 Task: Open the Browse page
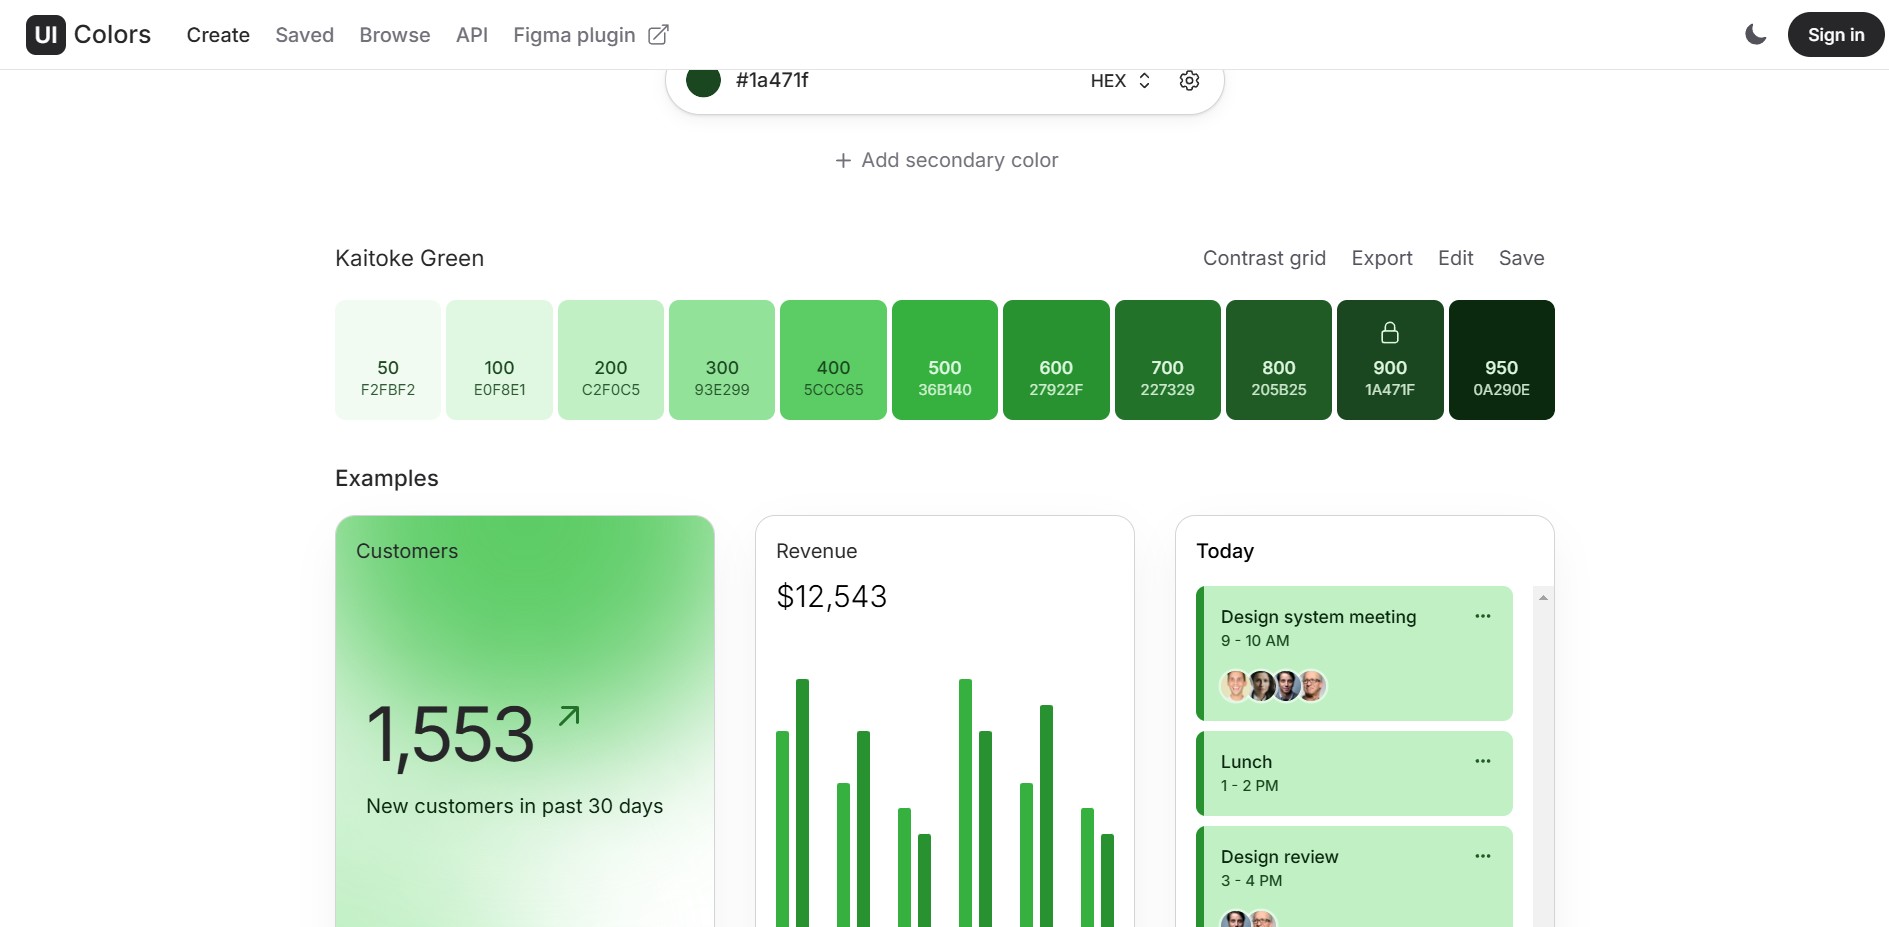pyautogui.click(x=394, y=35)
